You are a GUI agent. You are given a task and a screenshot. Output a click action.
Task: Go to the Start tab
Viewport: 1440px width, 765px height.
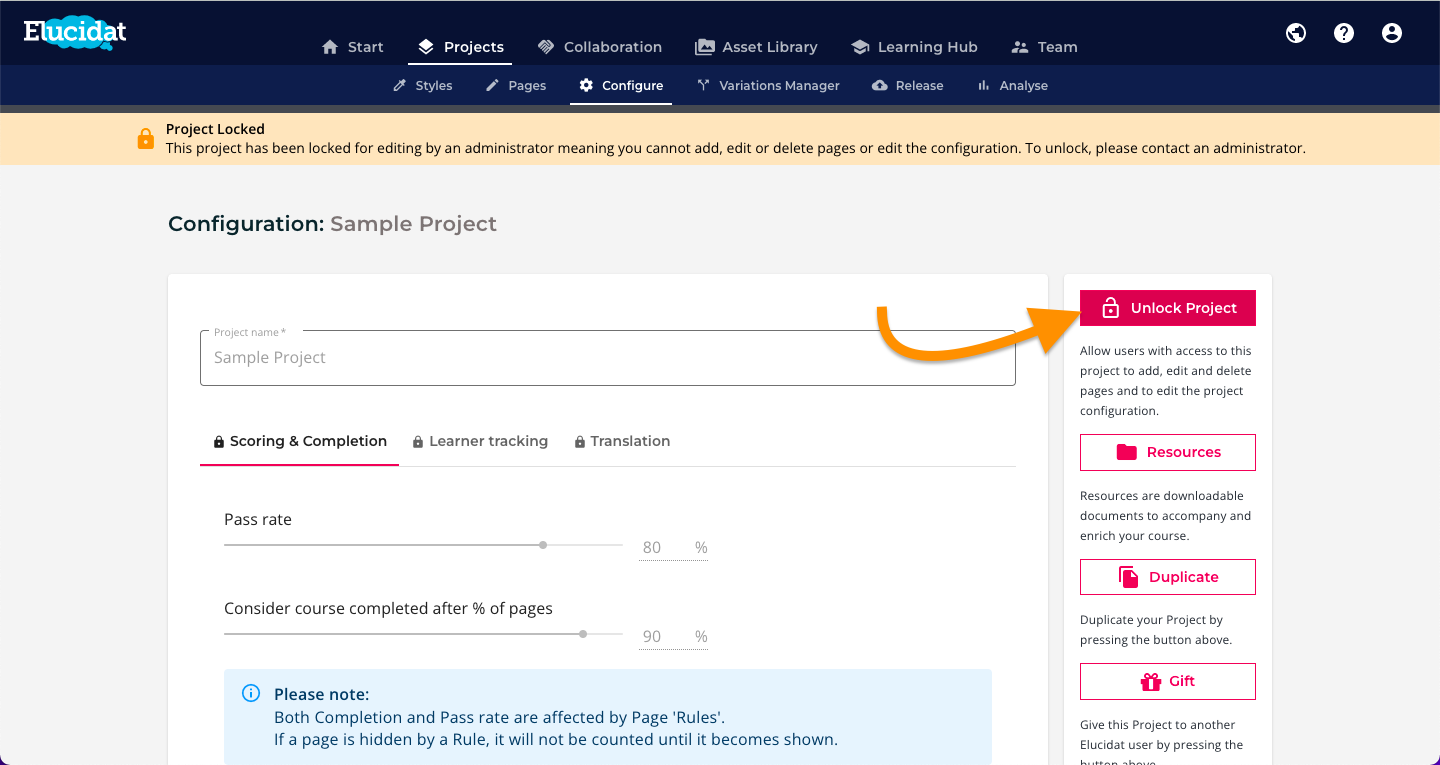click(x=353, y=47)
